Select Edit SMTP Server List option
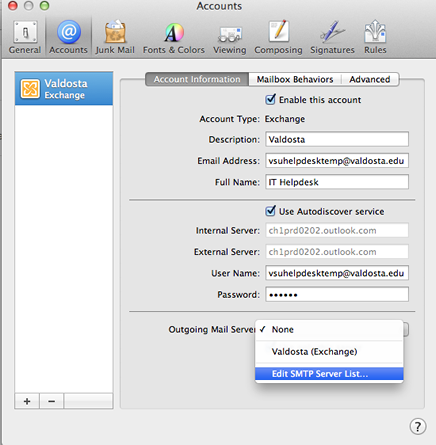Viewport: 436px width, 445px height. (329, 374)
